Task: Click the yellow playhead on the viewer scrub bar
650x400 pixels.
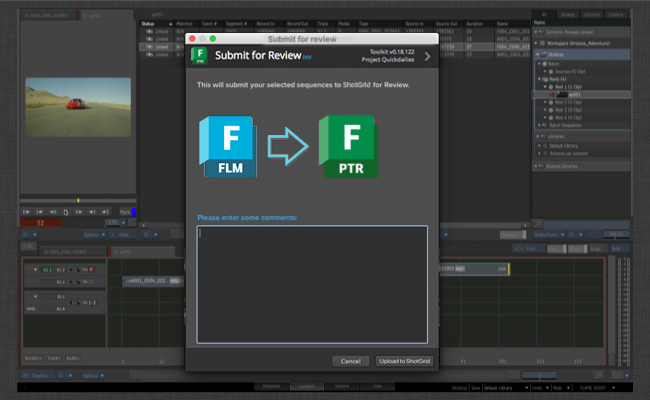Action: (78, 201)
